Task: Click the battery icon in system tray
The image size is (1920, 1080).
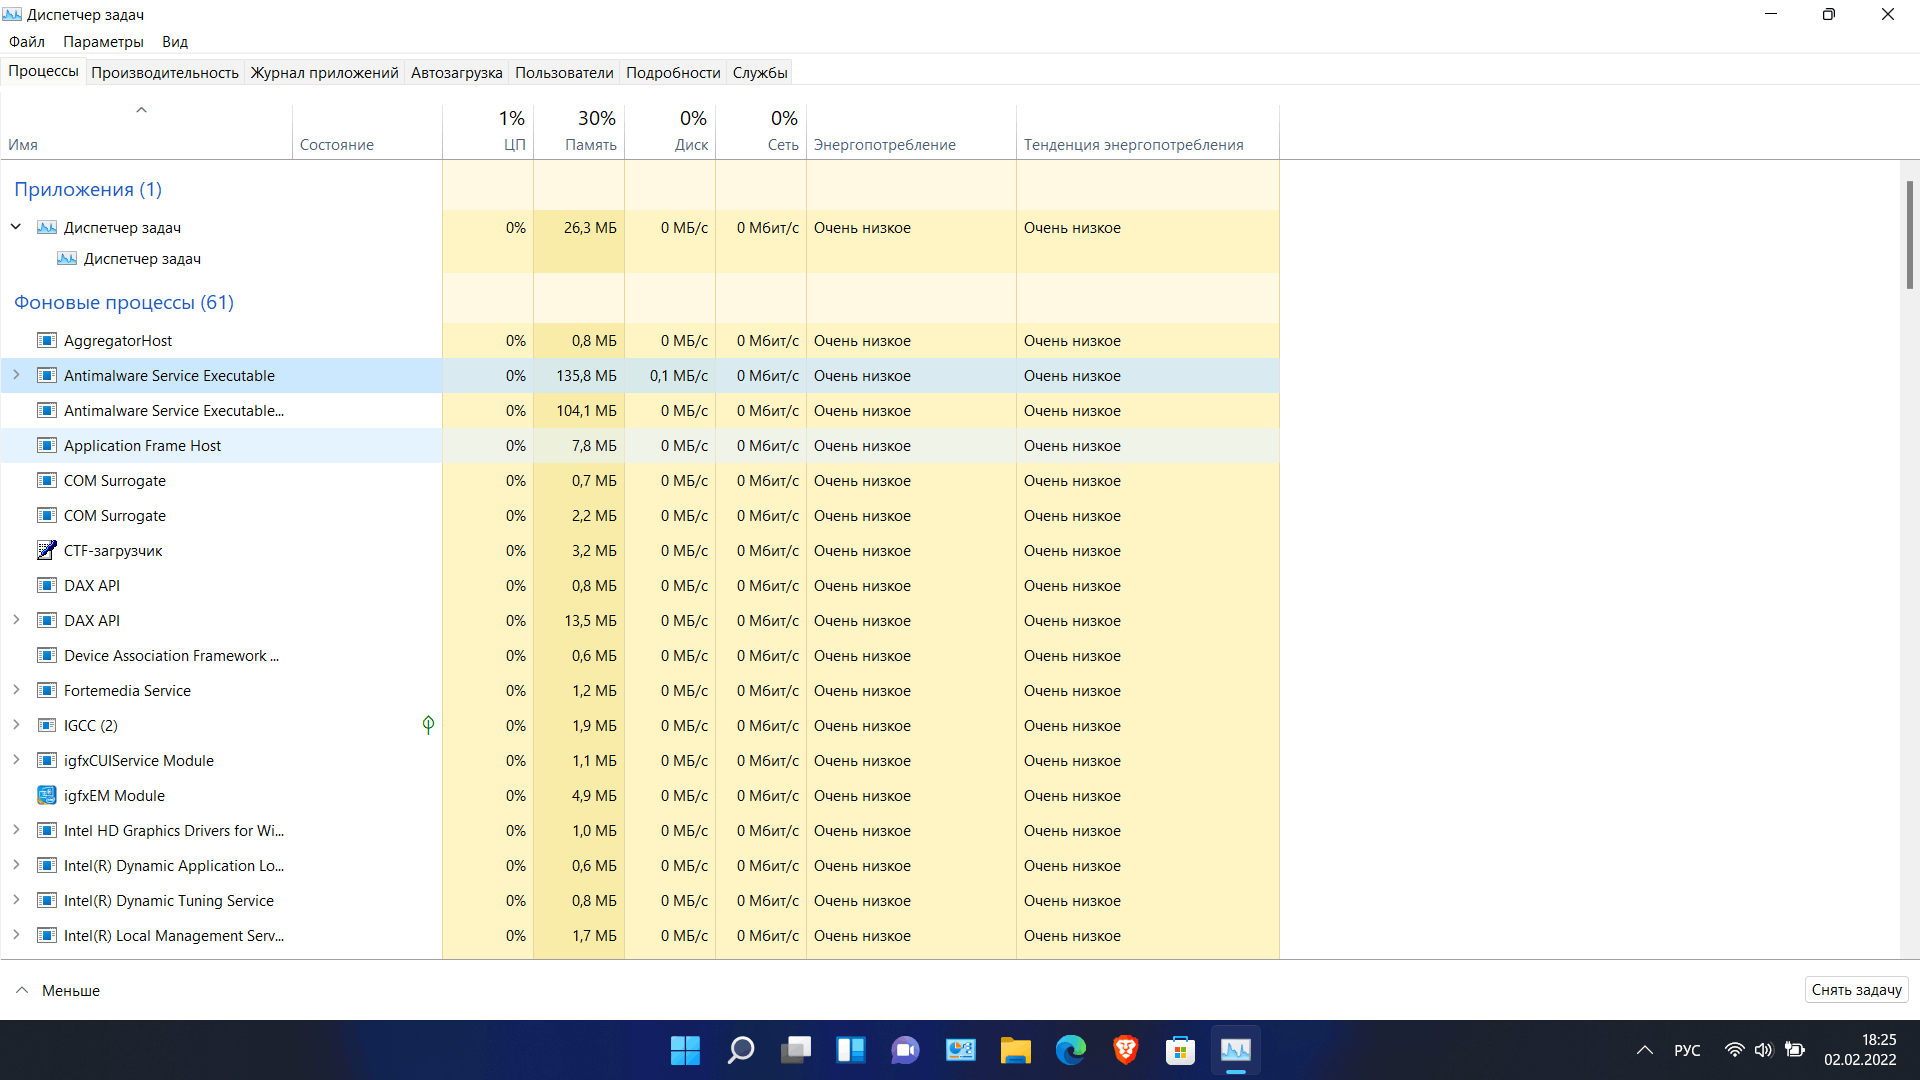Action: [x=1795, y=1050]
